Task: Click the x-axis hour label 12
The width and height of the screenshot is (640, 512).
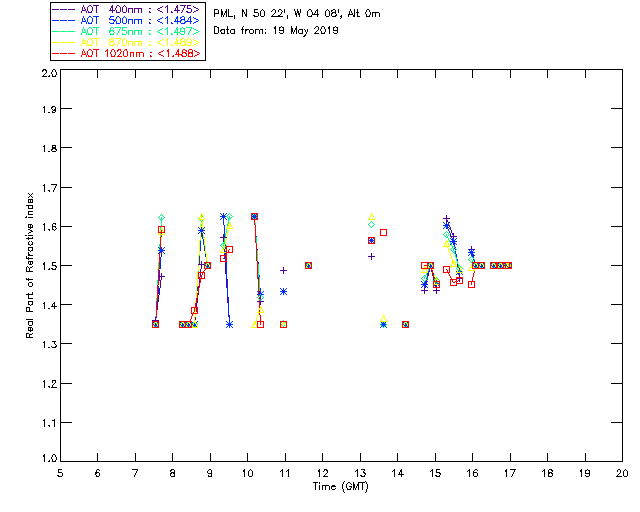Action: click(322, 473)
